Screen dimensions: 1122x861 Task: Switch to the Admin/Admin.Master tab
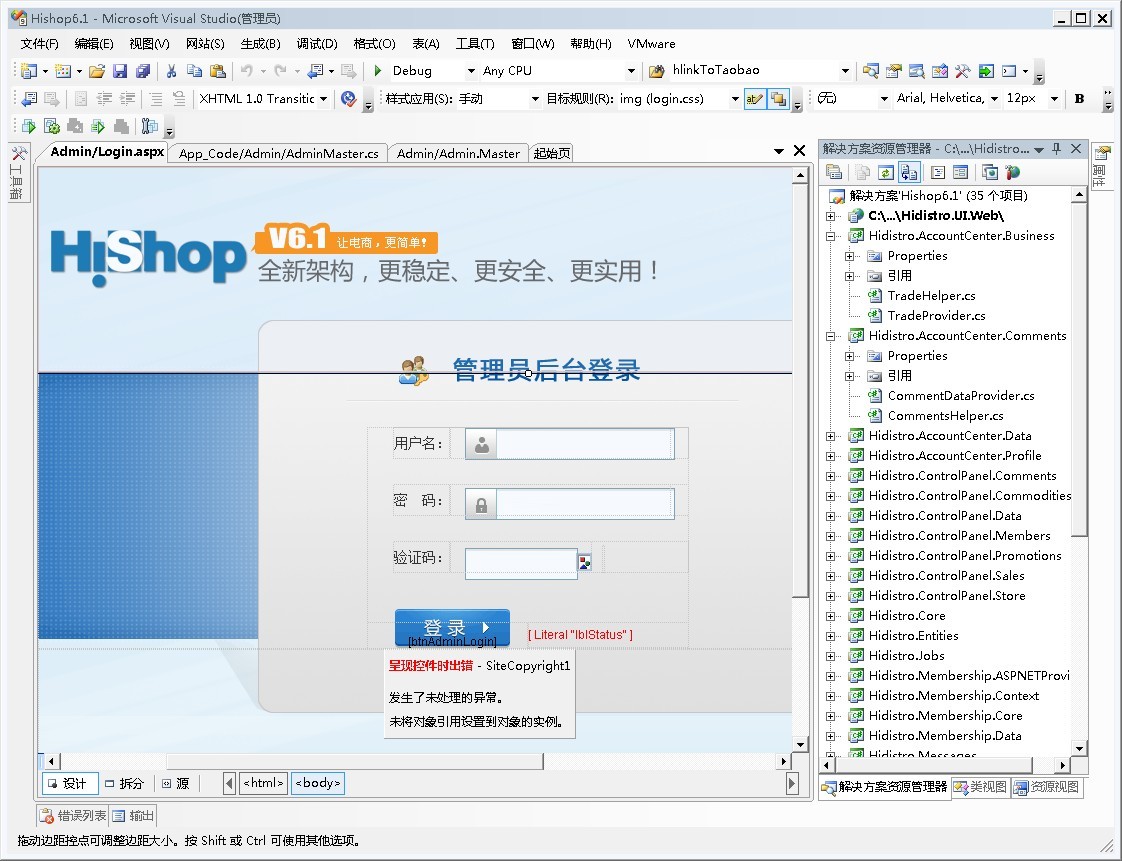click(458, 153)
